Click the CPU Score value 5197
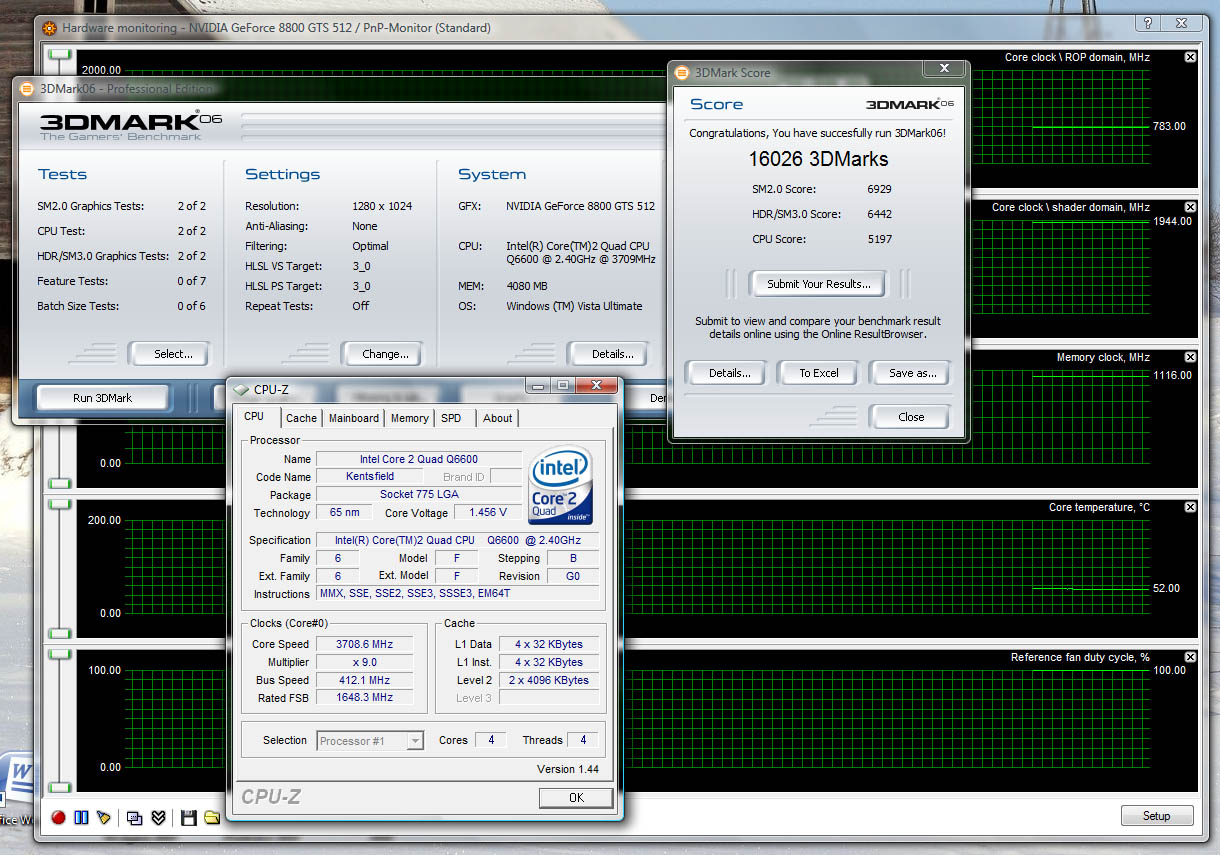The height and width of the screenshot is (855, 1220). pos(879,239)
